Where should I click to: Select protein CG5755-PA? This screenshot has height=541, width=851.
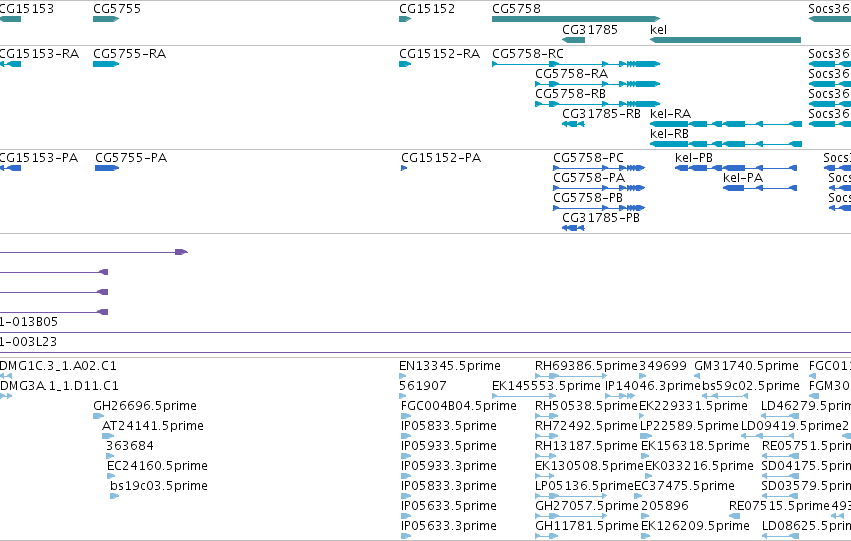click(131, 158)
